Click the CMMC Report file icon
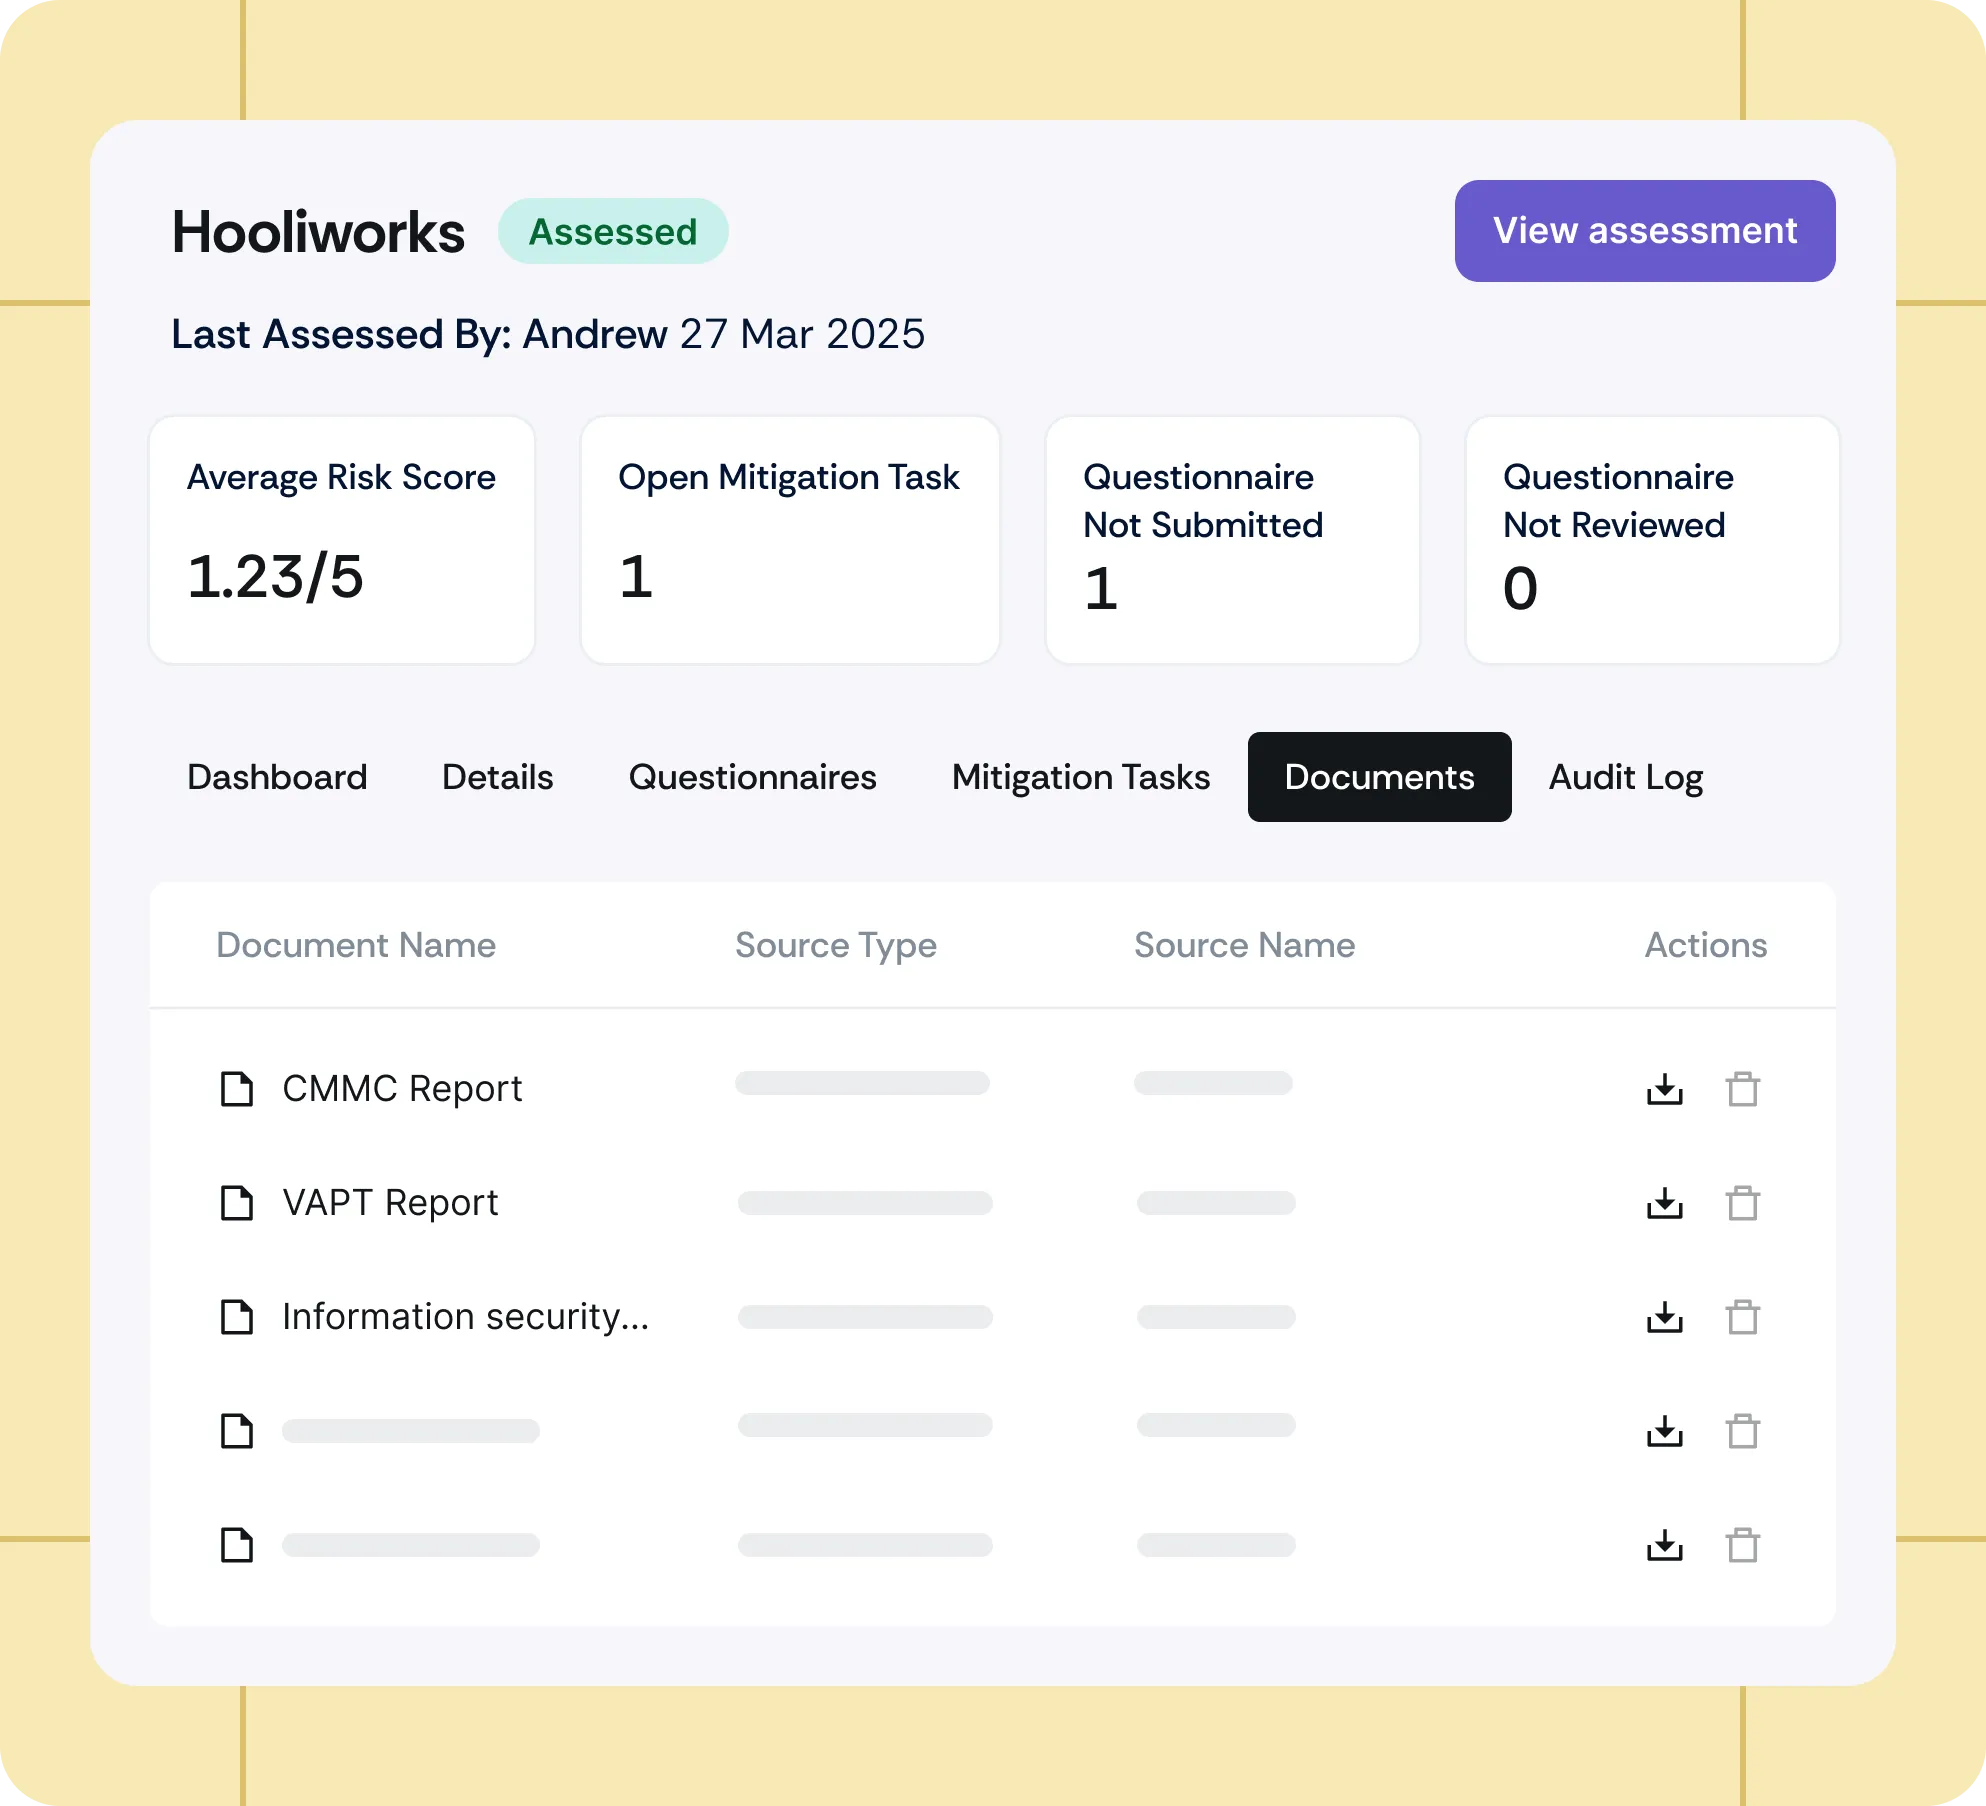Viewport: 1986px width, 1806px height. click(237, 1089)
